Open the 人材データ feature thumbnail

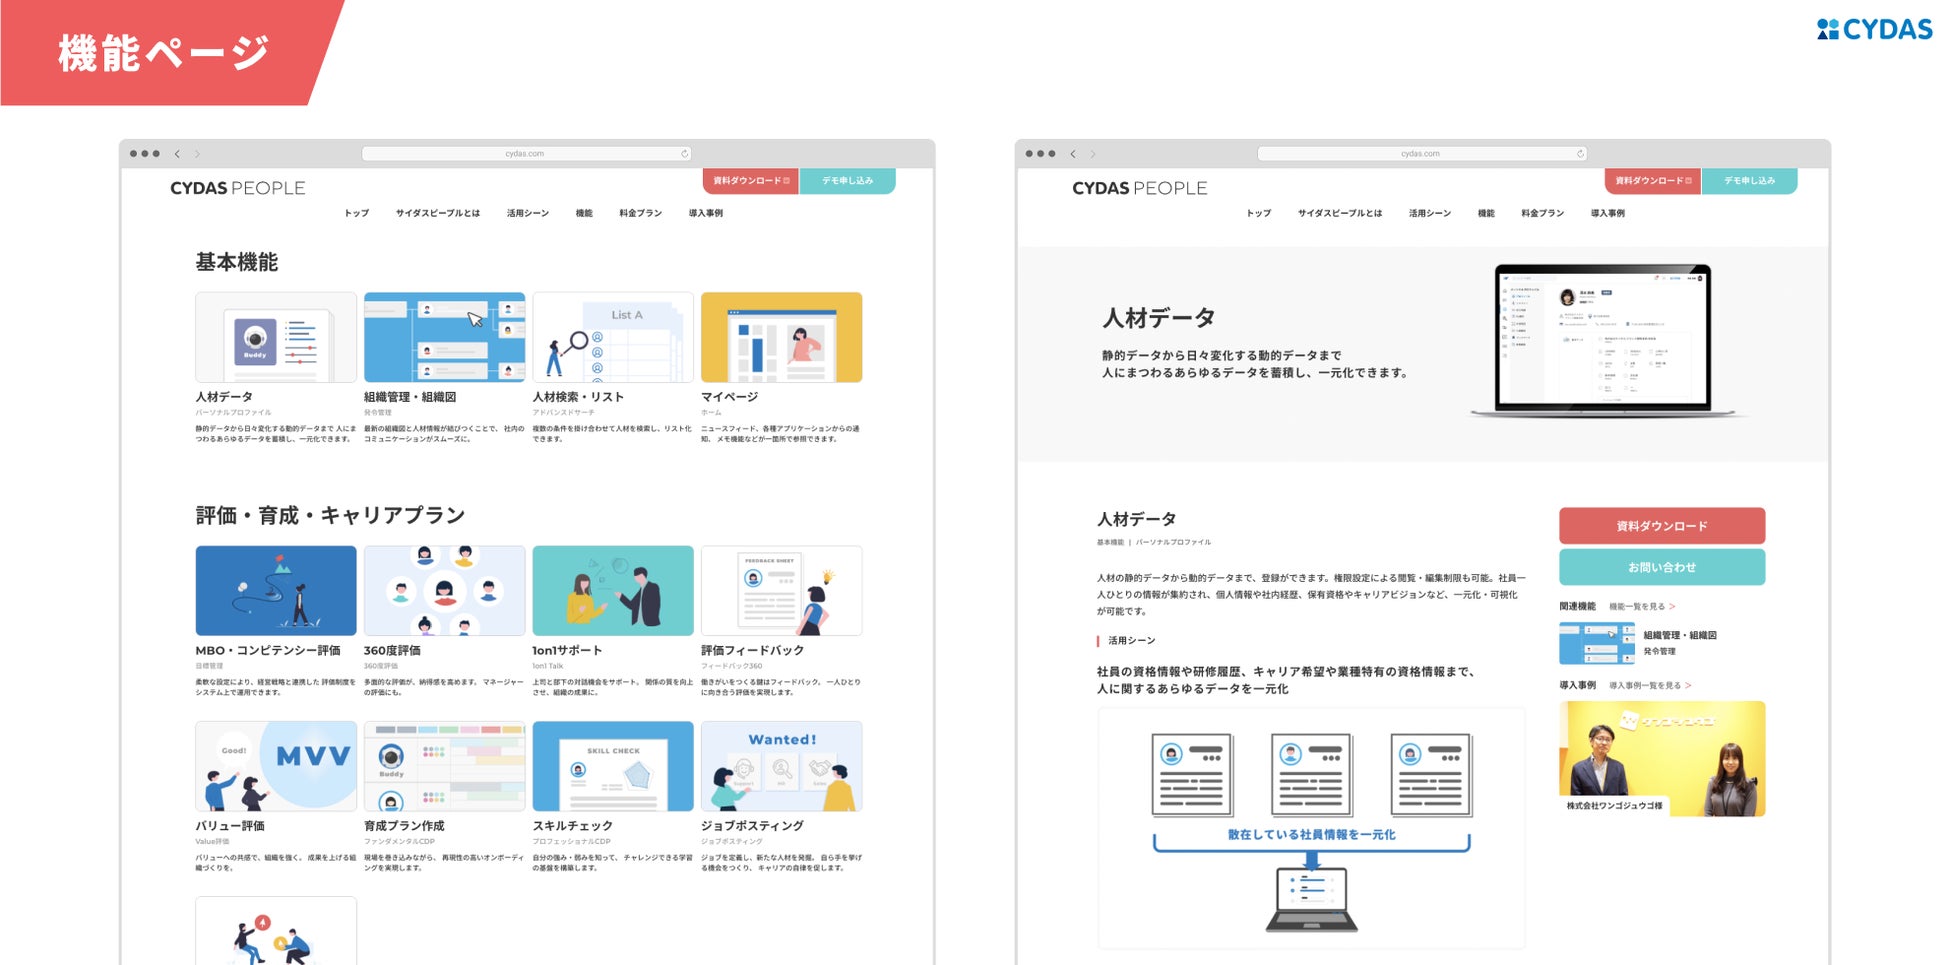click(276, 337)
